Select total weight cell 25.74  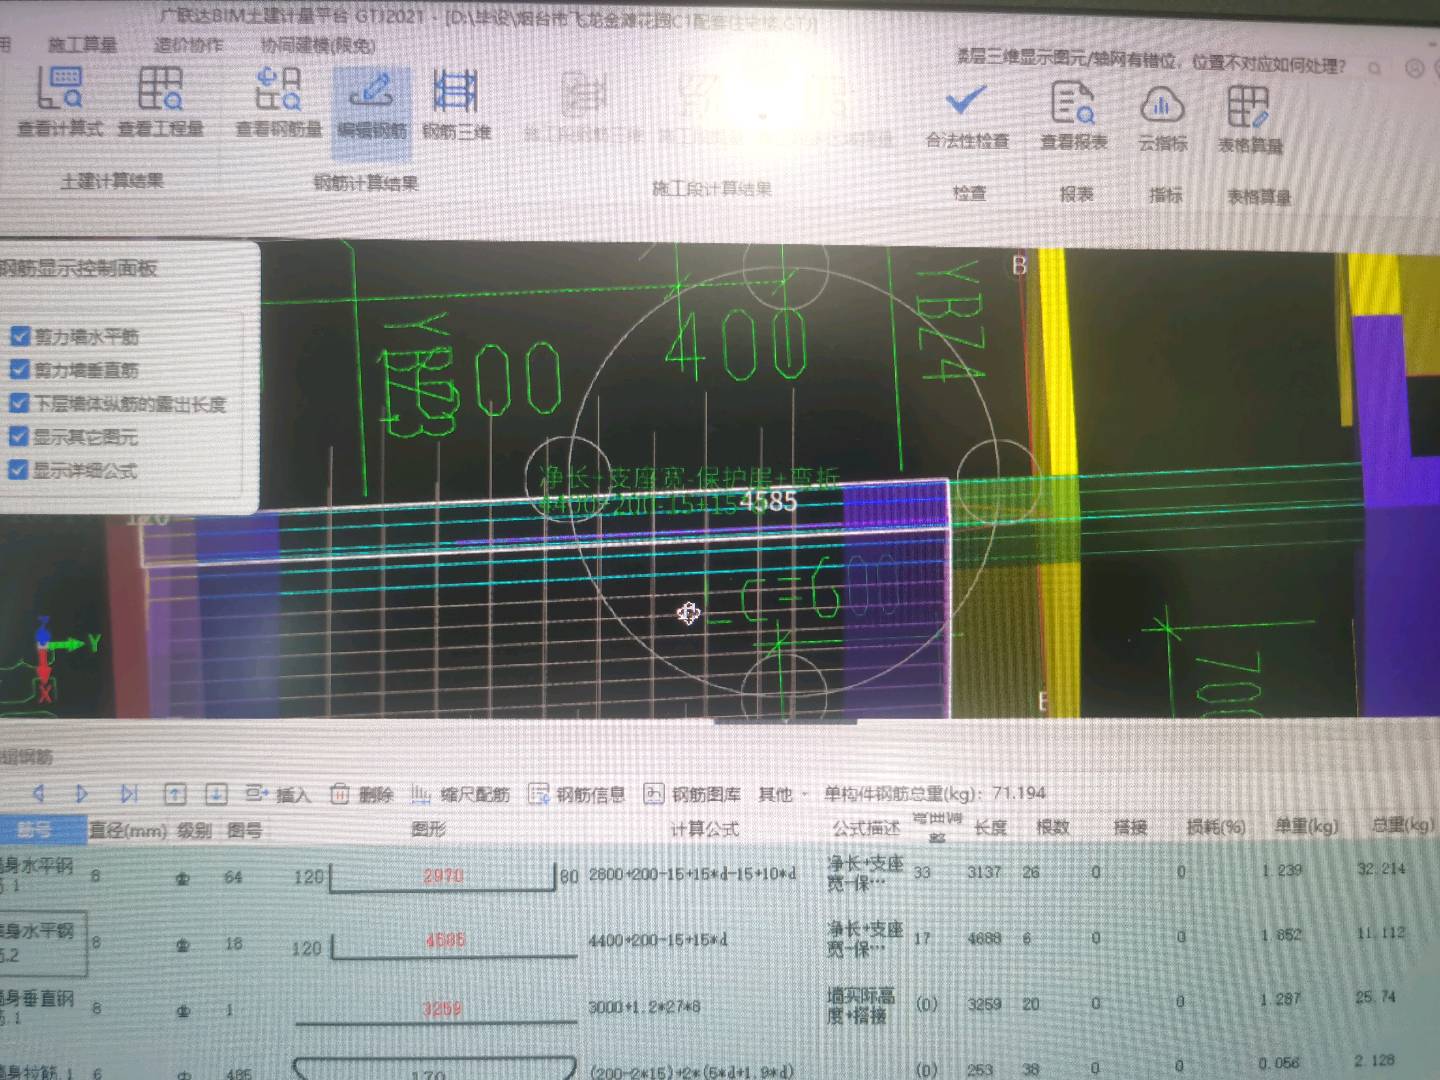pyautogui.click(x=1377, y=997)
